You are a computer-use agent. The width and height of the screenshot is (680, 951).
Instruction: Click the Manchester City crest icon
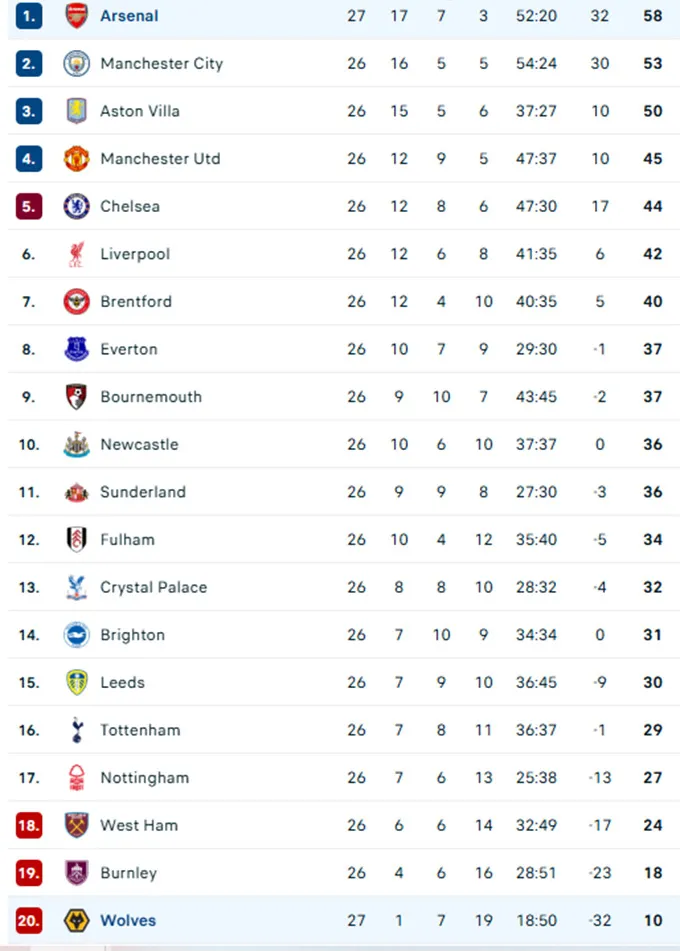point(76,64)
